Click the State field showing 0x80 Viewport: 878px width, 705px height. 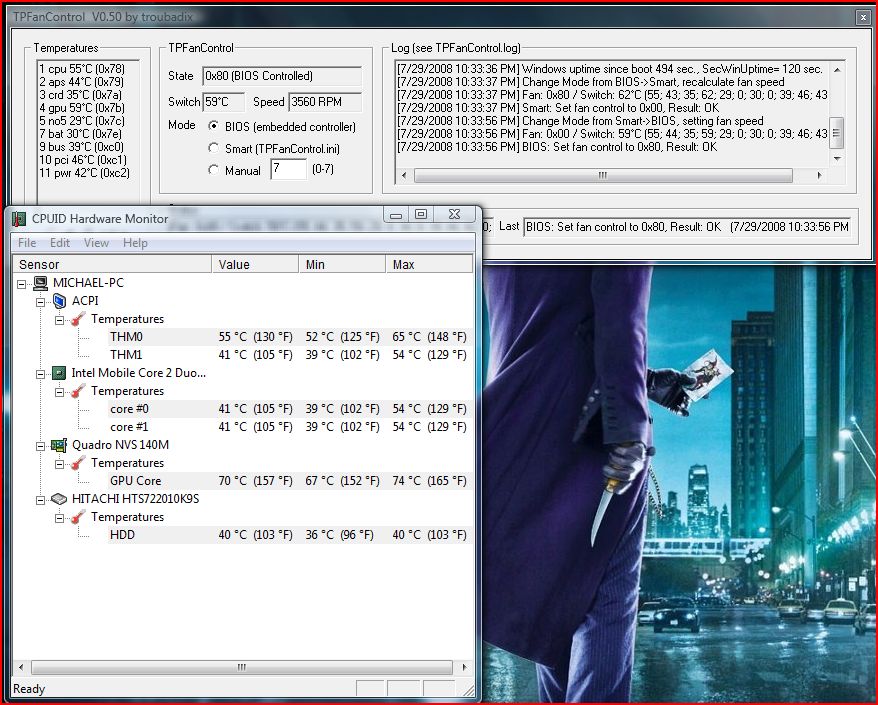282,76
